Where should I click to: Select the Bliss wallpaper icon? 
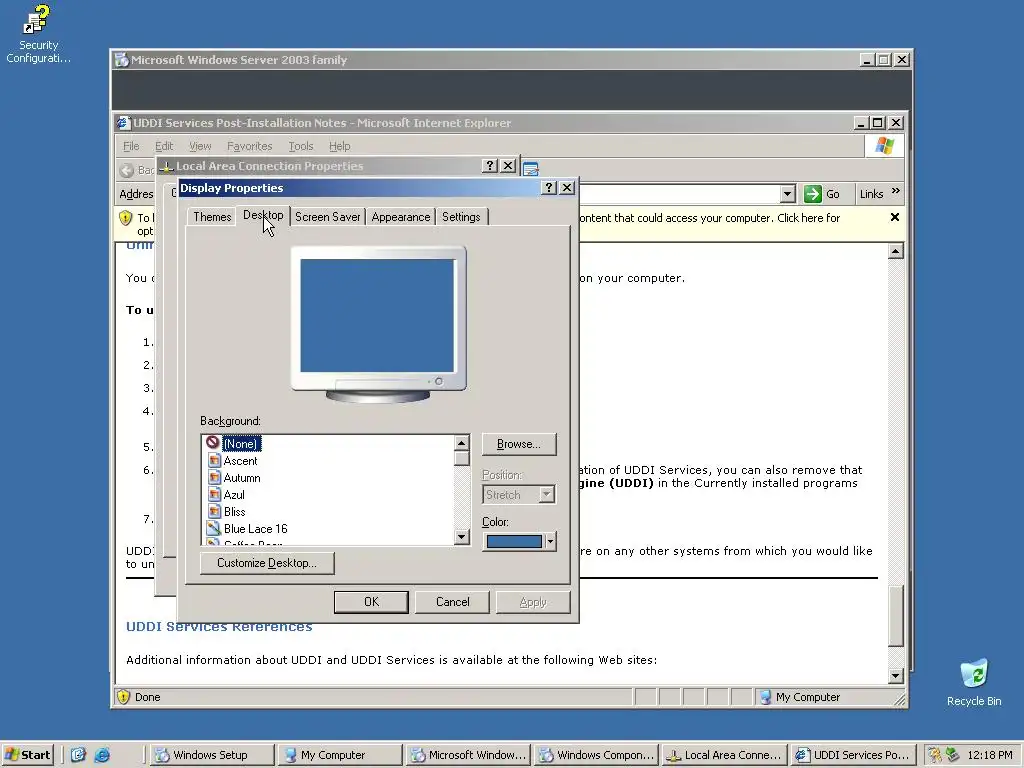[x=214, y=512]
